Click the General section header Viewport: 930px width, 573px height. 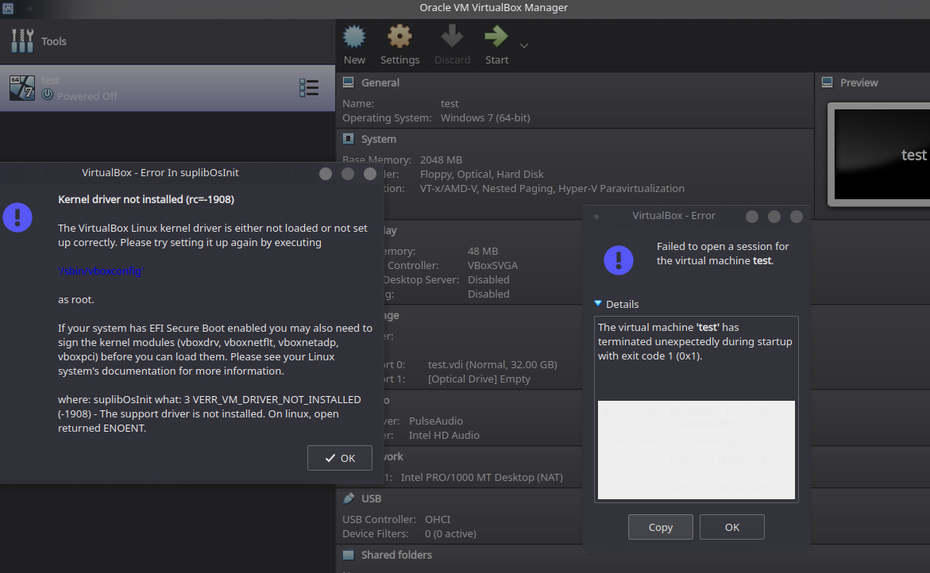[x=380, y=82]
